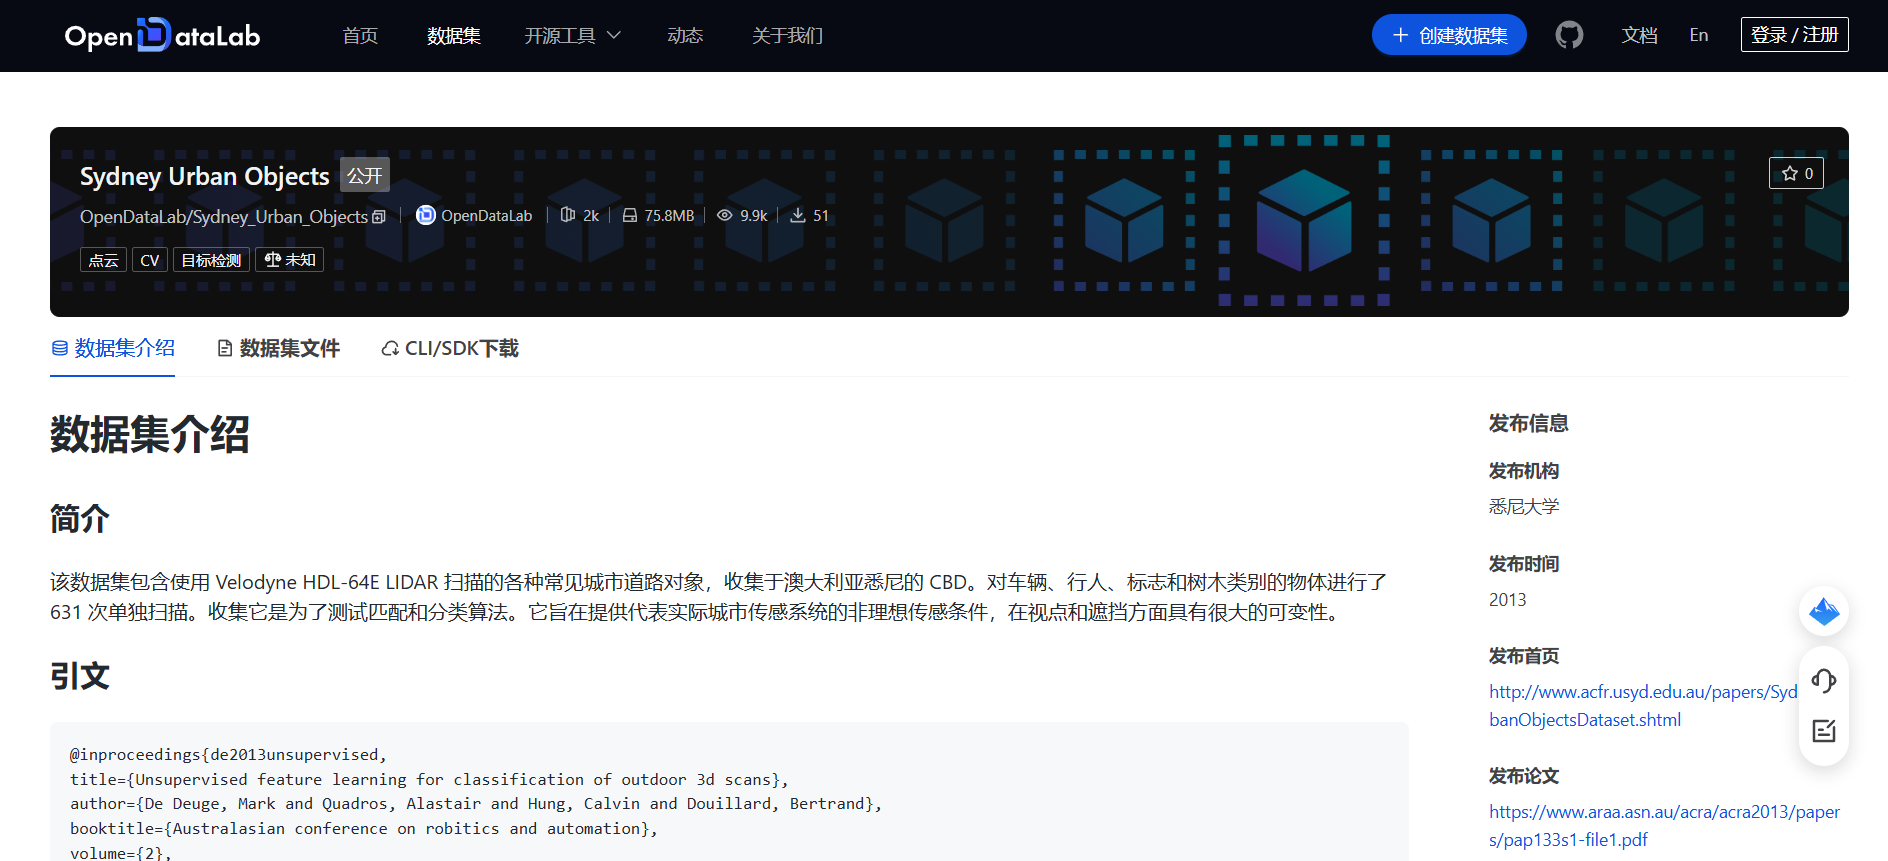Viewport: 1888px width, 861px height.
Task: Open 动态 in top navigation
Action: [685, 36]
